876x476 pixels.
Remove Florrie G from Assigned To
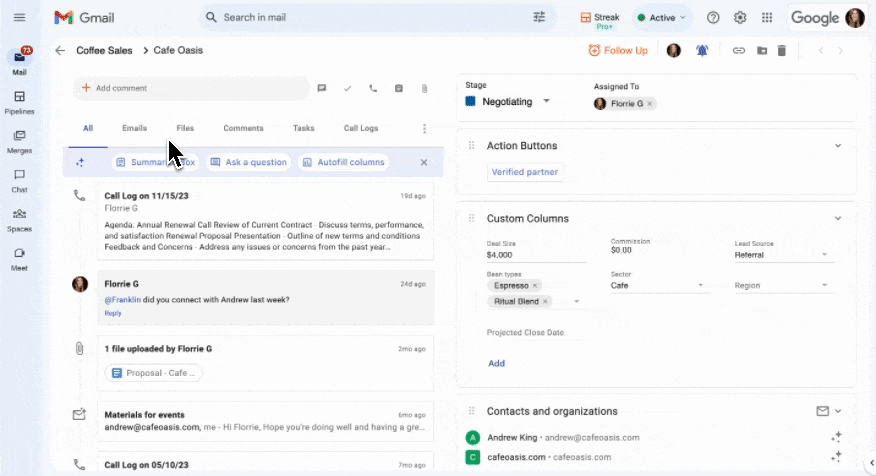click(x=650, y=103)
